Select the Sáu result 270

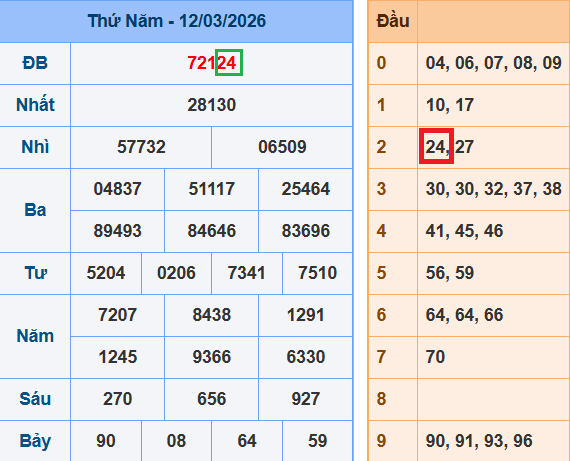[x=117, y=399]
